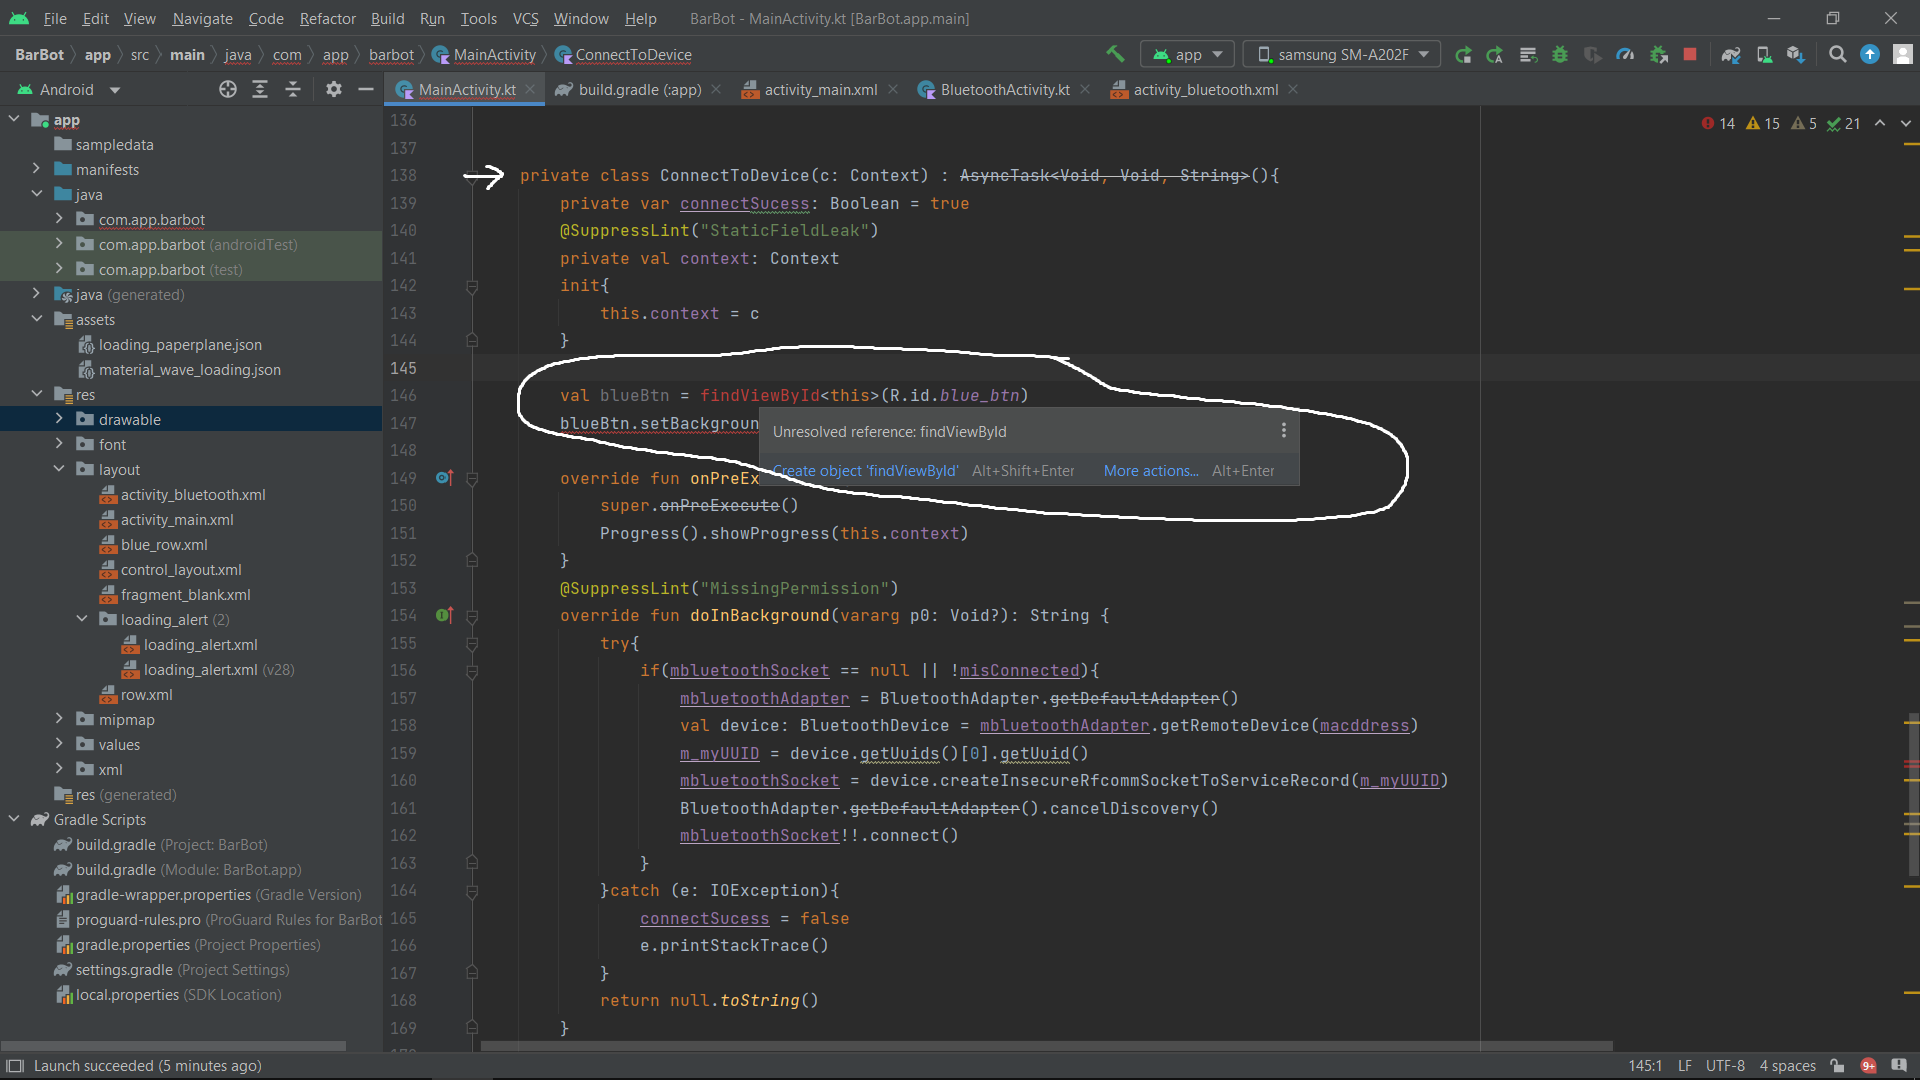Collapse the layout folder
The height and width of the screenshot is (1080, 1920).
59,469
